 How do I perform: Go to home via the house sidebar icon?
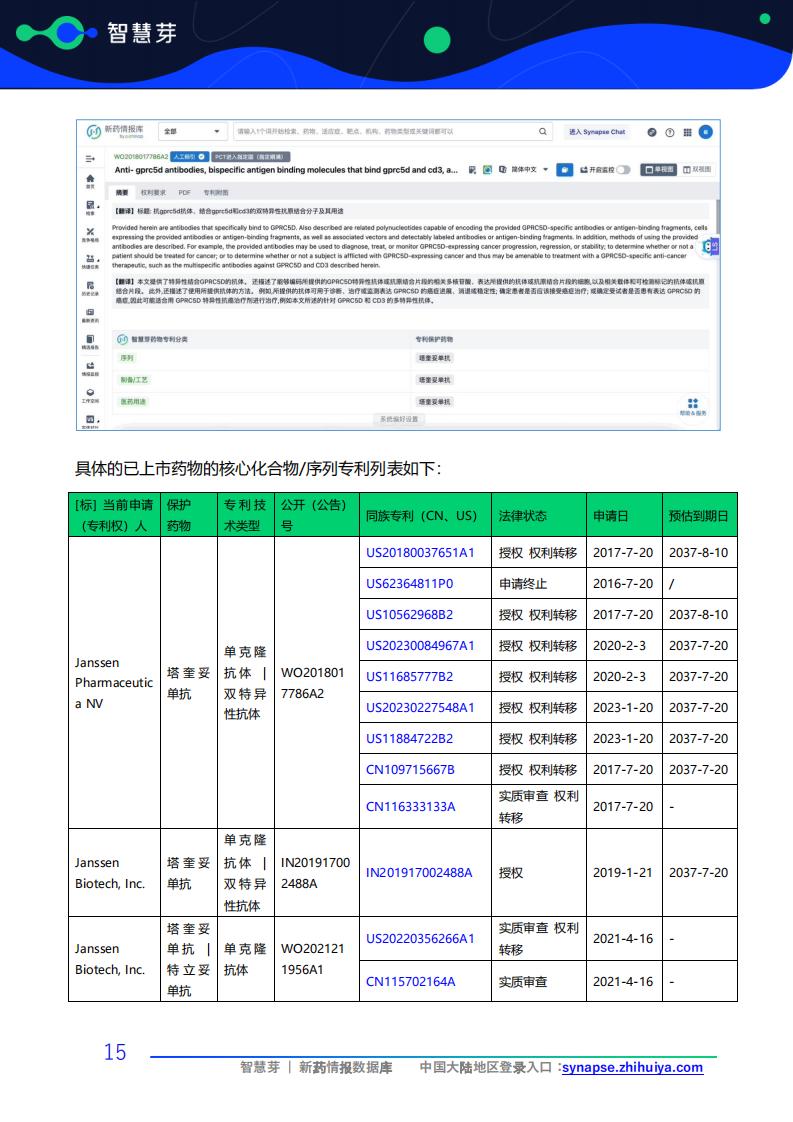90,180
